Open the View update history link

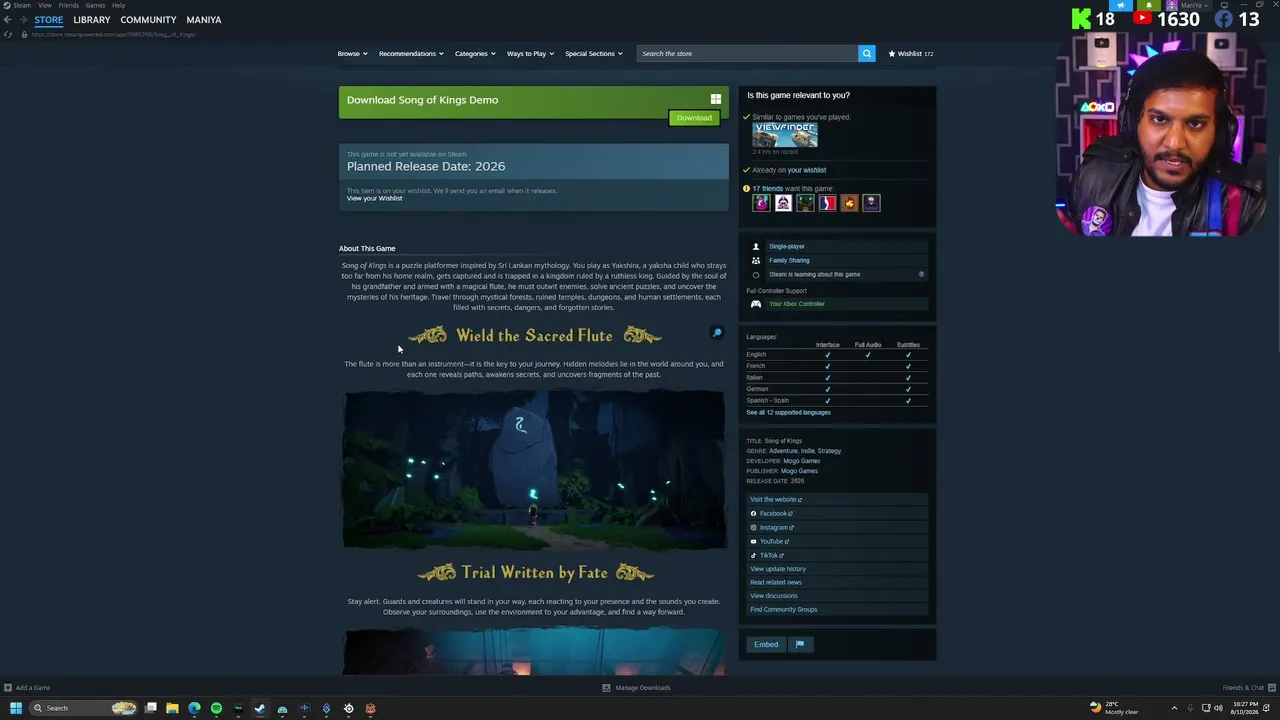click(x=778, y=569)
